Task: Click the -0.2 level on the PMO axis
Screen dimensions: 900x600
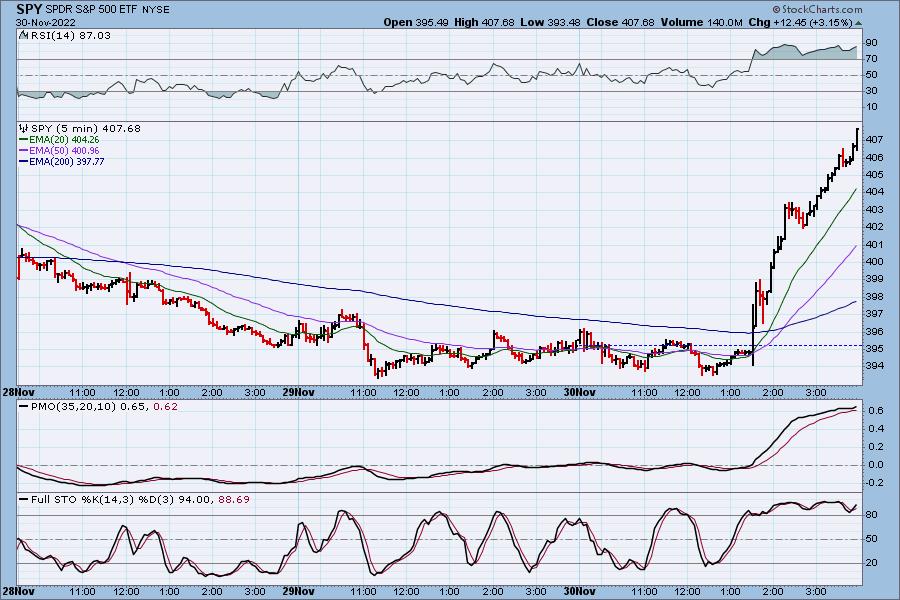Action: point(874,483)
